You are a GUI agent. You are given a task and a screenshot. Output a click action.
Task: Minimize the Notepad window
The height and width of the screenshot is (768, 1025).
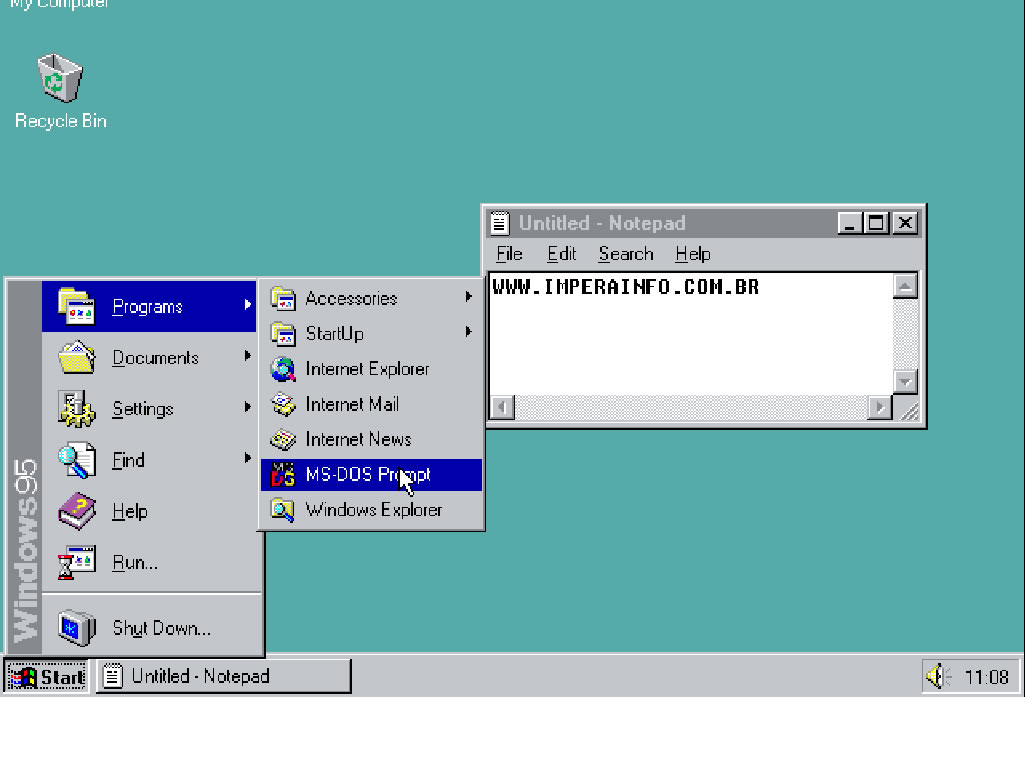coord(849,224)
